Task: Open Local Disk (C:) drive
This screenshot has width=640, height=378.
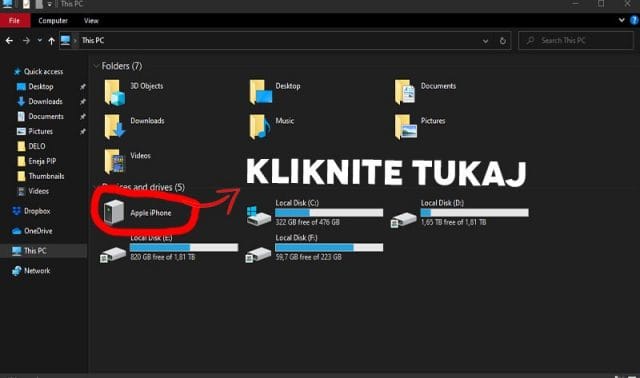Action: click(315, 213)
